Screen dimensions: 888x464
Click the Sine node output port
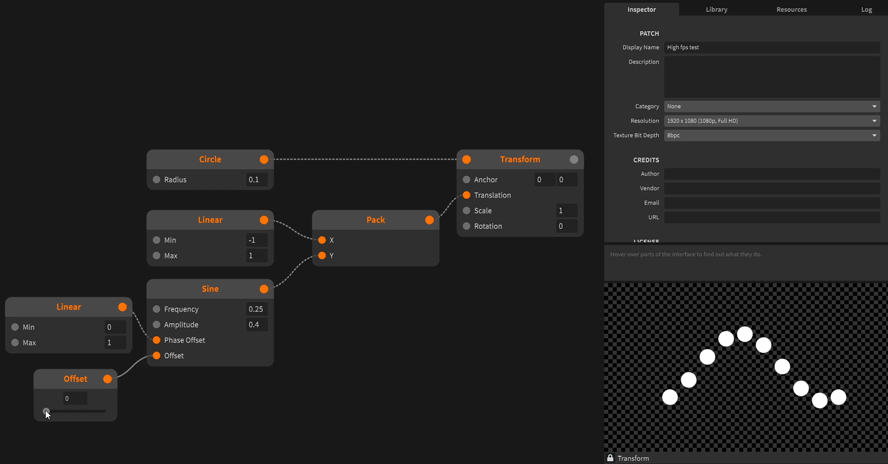click(x=264, y=289)
